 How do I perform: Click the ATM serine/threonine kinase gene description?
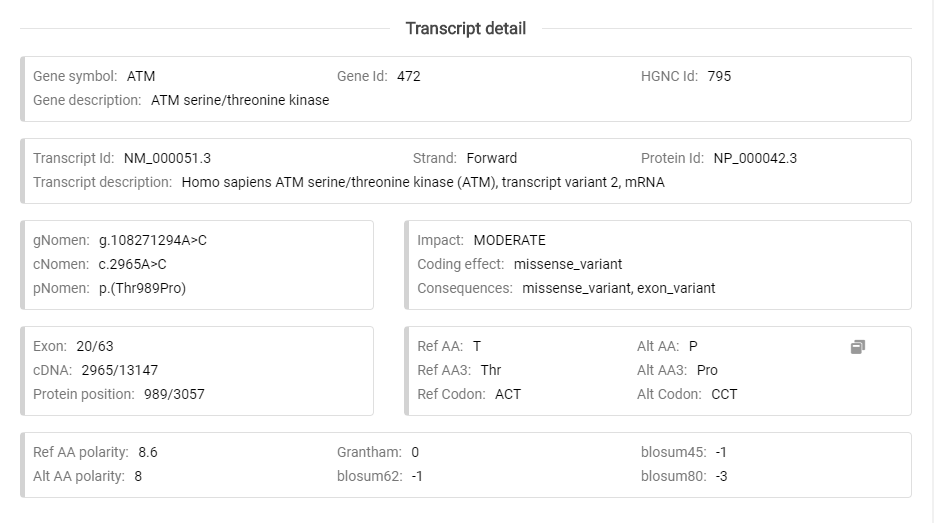click(240, 100)
